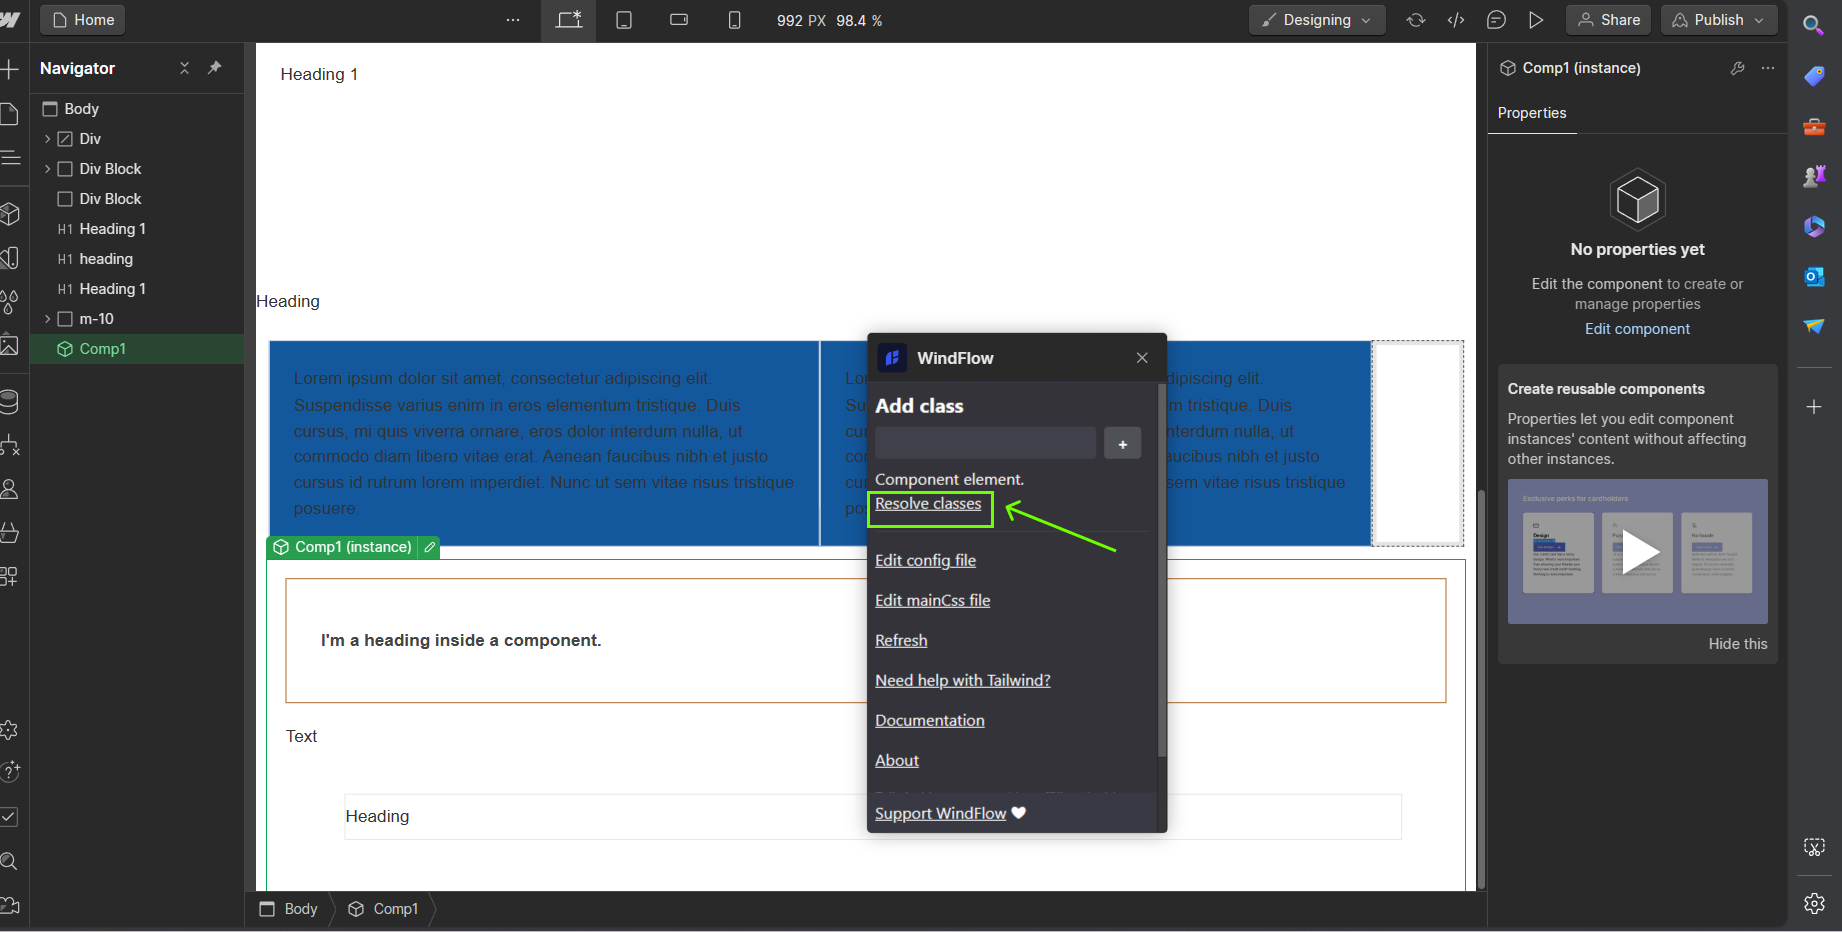
Task: Click the pencil edit icon beside Comp1 instance label
Action: 430,547
